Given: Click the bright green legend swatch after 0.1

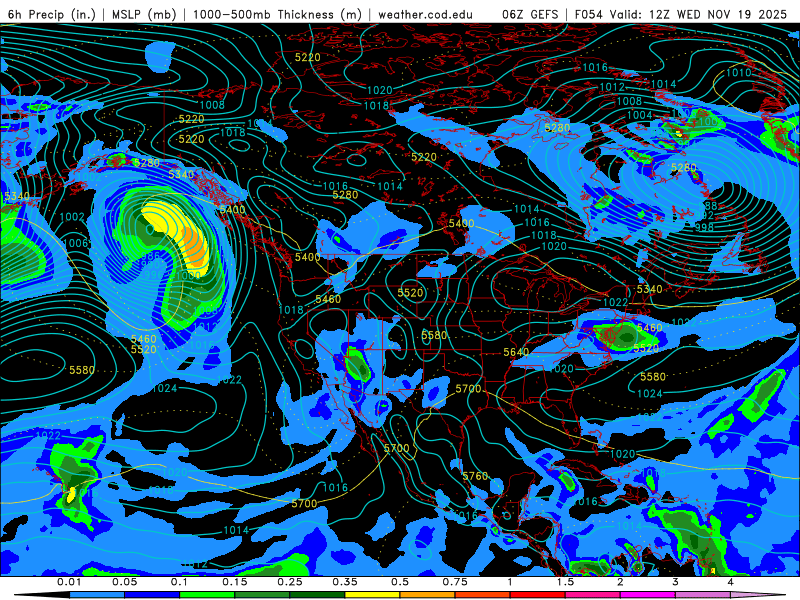Looking at the screenshot, I should coord(207,595).
